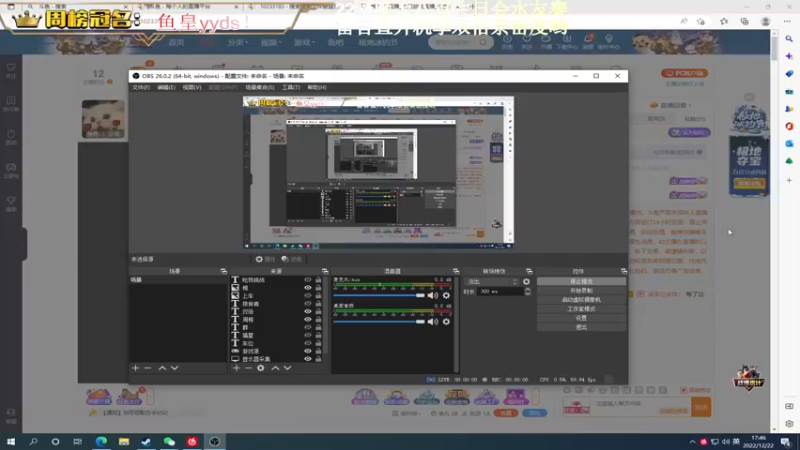Screen dimensions: 800x450
Task: Add a new source with plus icon
Action: [236, 368]
